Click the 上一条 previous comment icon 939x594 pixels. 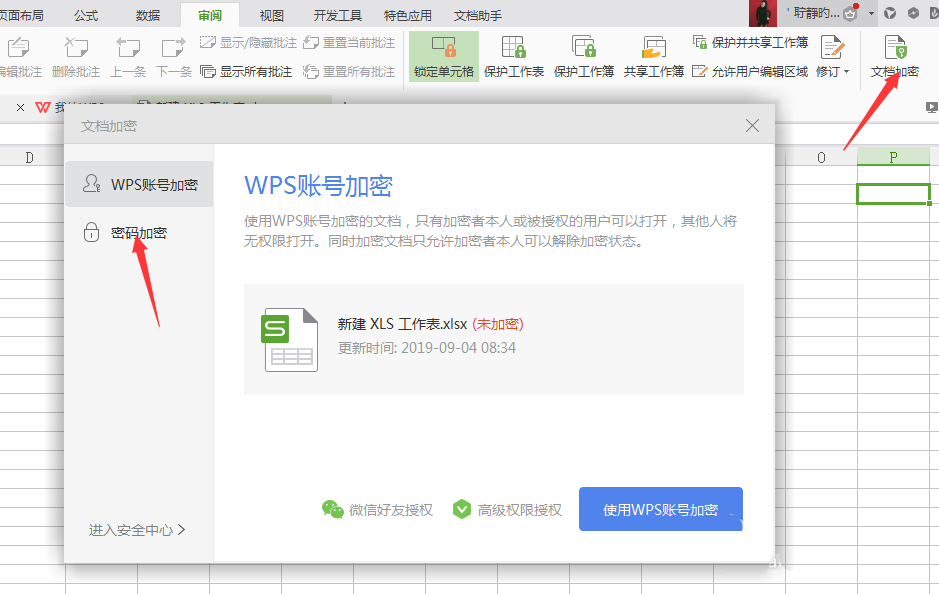tap(128, 47)
